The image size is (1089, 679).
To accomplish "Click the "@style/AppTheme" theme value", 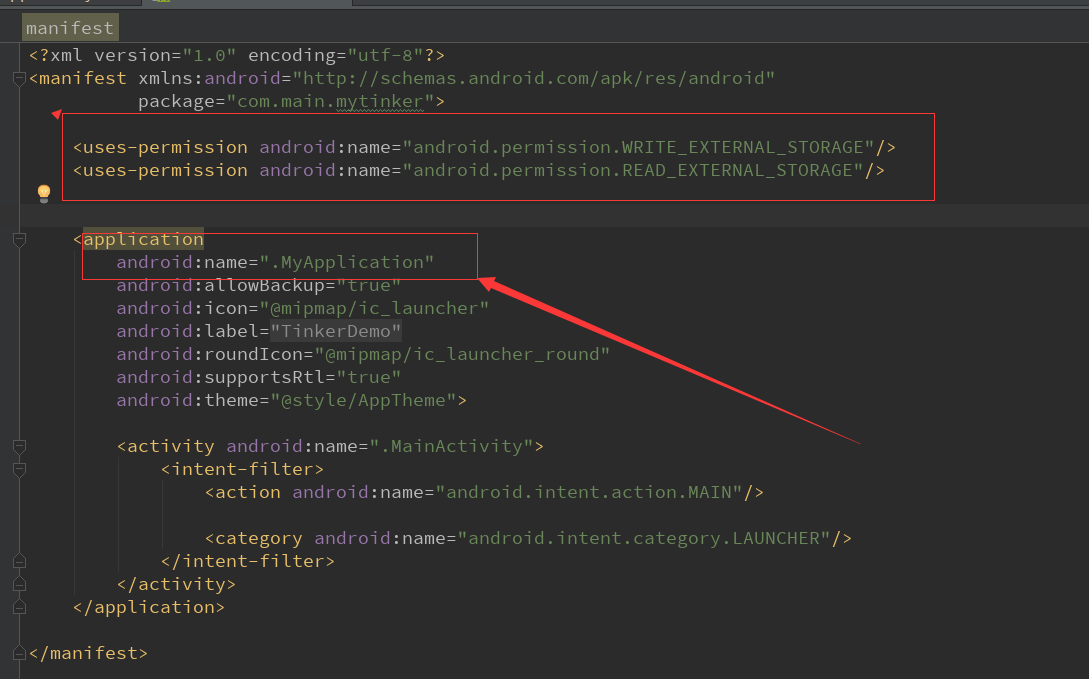I will 363,400.
